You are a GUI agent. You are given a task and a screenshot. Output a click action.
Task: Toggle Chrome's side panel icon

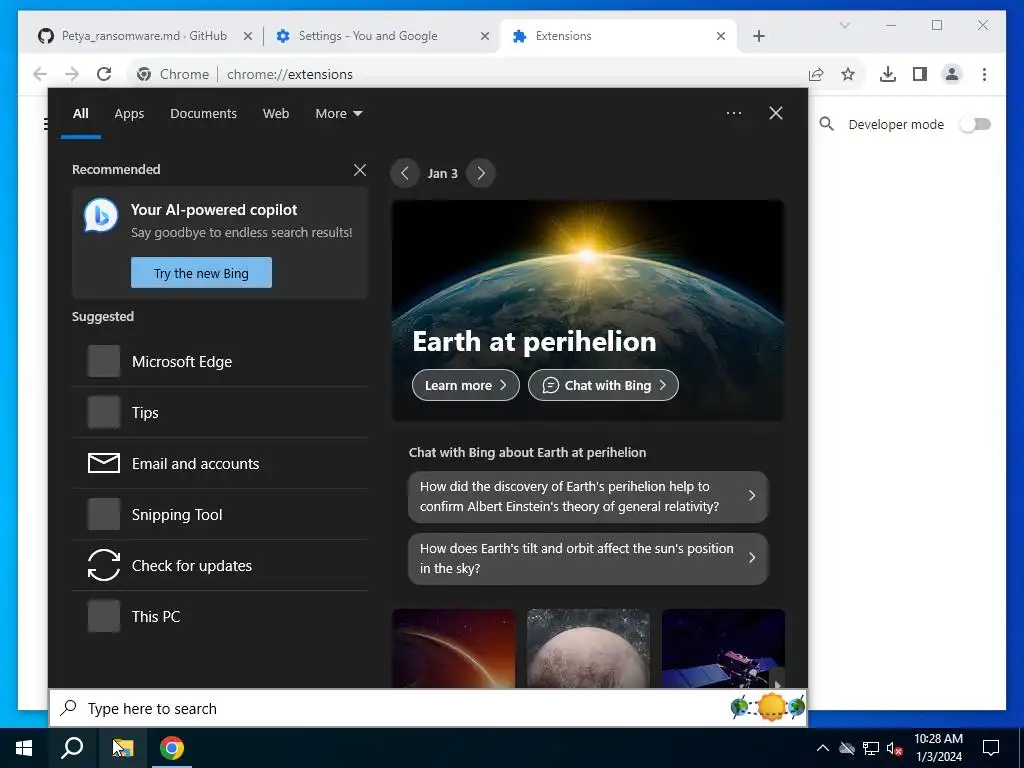[x=920, y=74]
